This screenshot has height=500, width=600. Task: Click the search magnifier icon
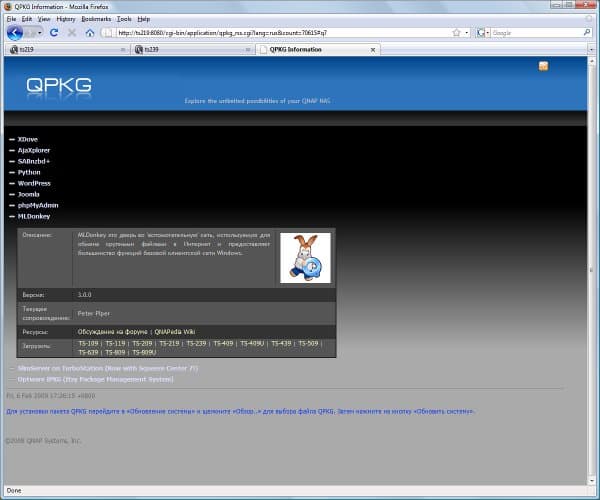(587, 33)
